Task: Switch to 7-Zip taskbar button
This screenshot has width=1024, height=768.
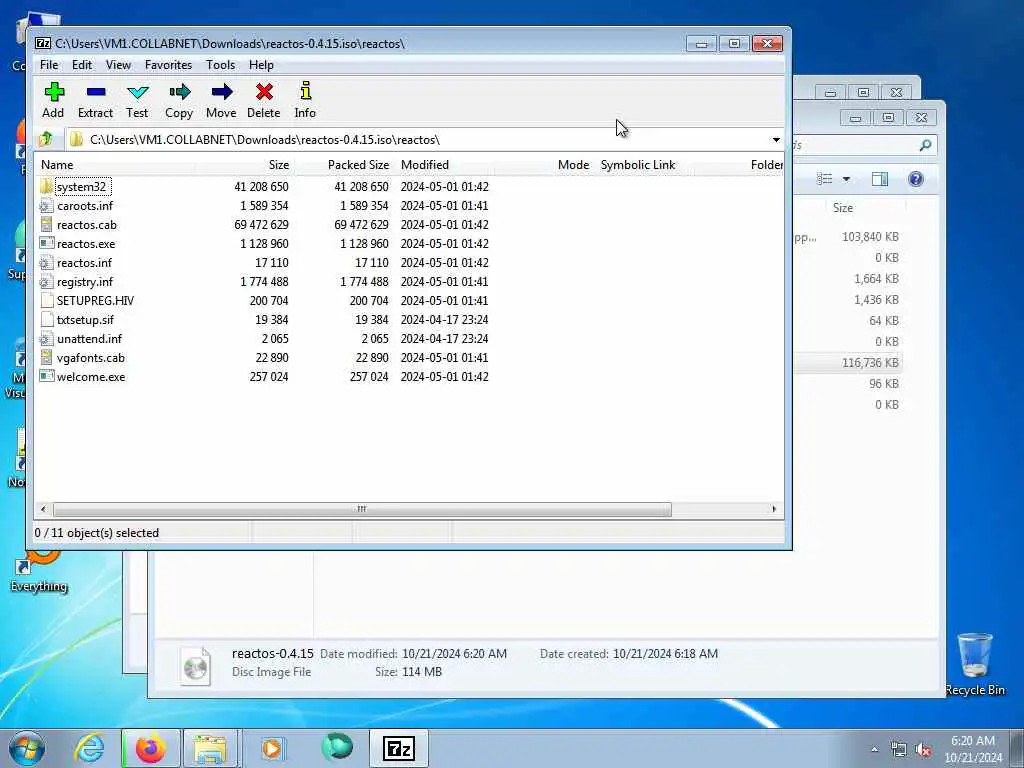Action: click(x=398, y=748)
